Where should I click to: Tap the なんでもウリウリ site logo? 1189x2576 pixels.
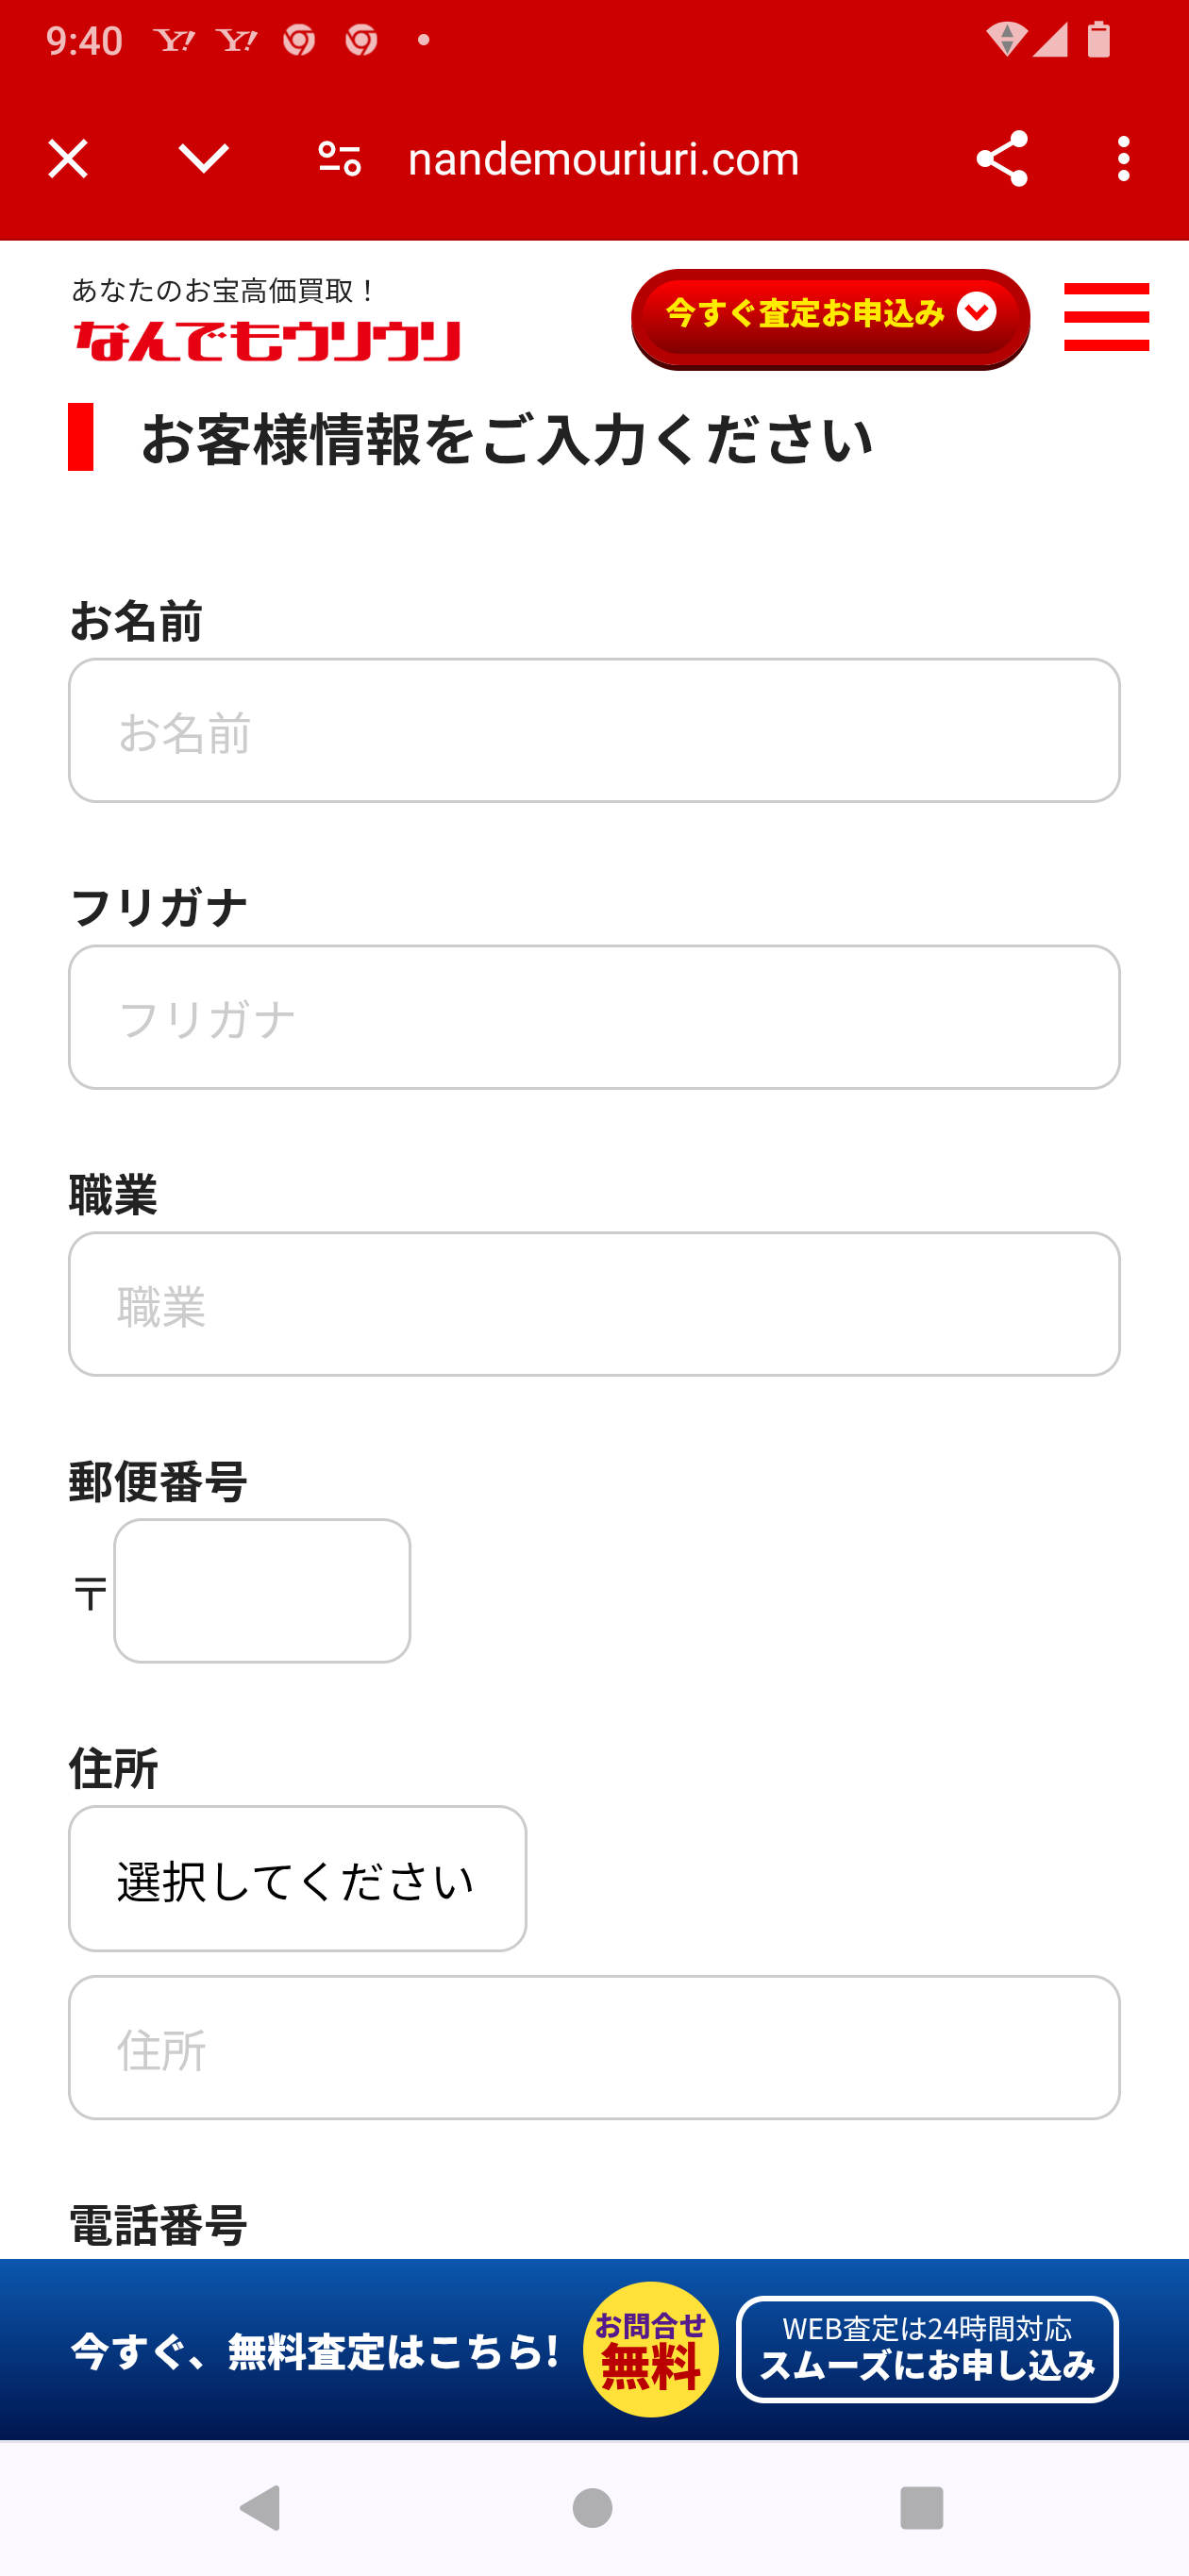(x=266, y=340)
